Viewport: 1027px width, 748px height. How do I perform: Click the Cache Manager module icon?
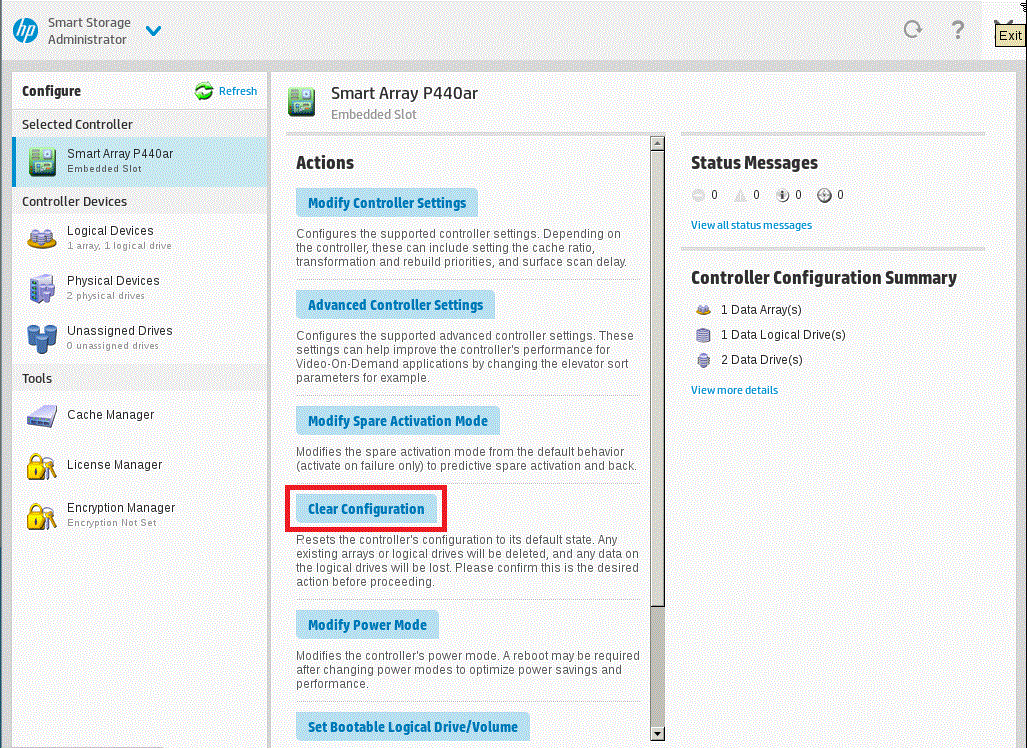pos(42,417)
